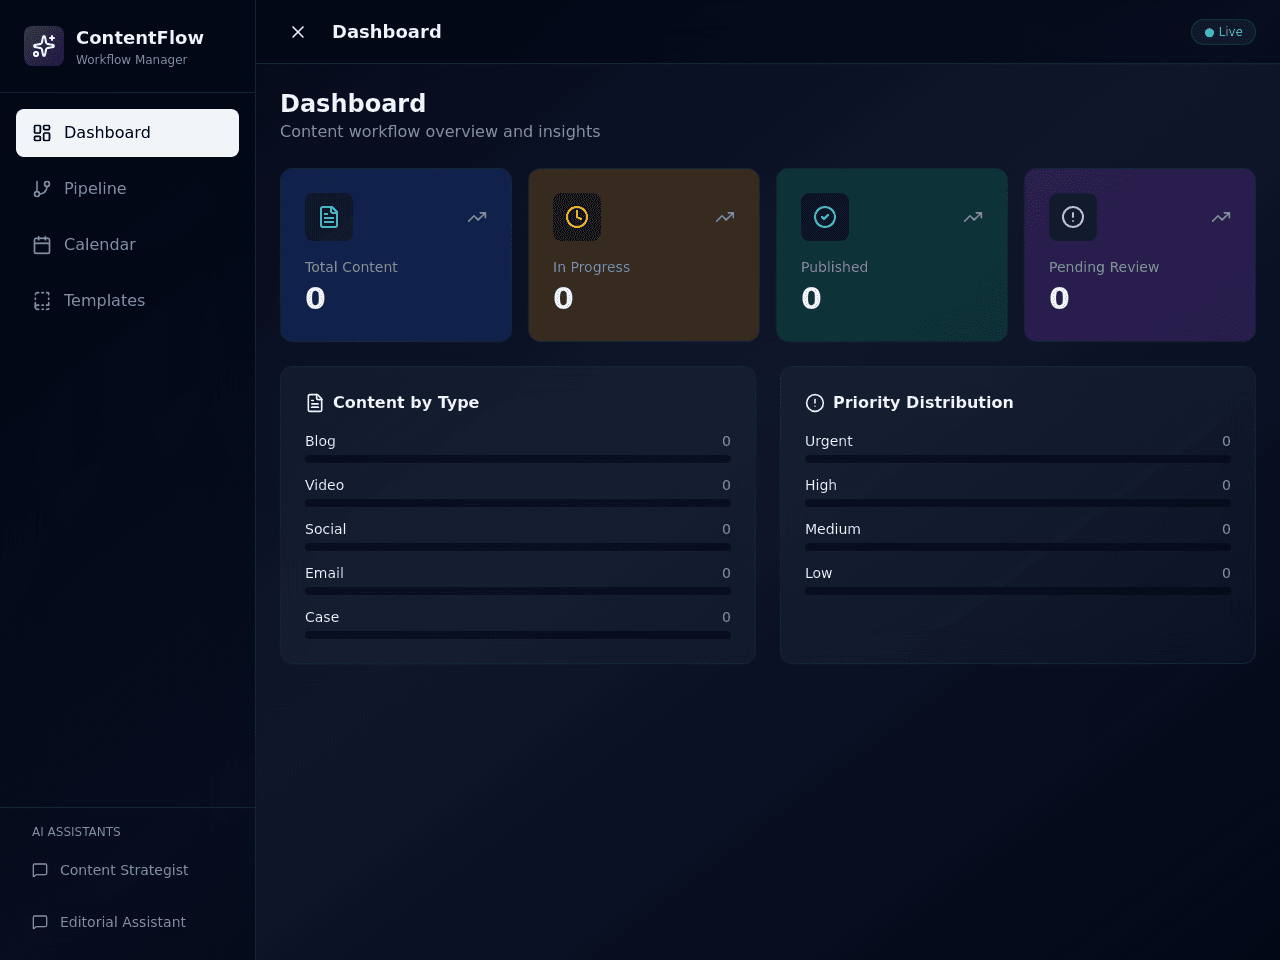Click the Social progress bar
The width and height of the screenshot is (1280, 960).
point(518,547)
